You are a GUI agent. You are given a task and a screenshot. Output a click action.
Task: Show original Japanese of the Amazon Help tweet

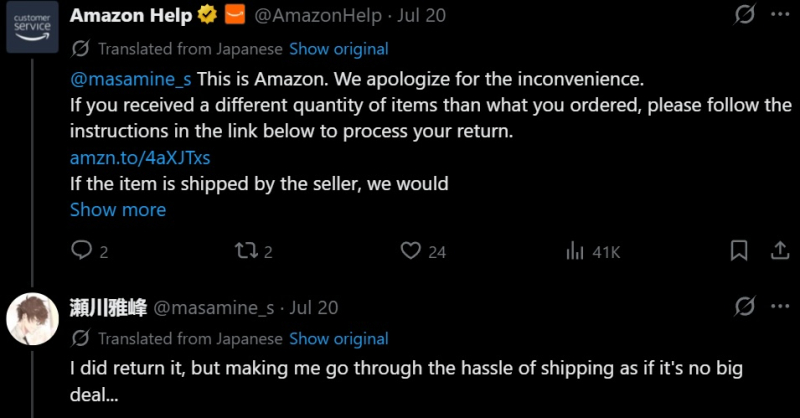tap(339, 49)
